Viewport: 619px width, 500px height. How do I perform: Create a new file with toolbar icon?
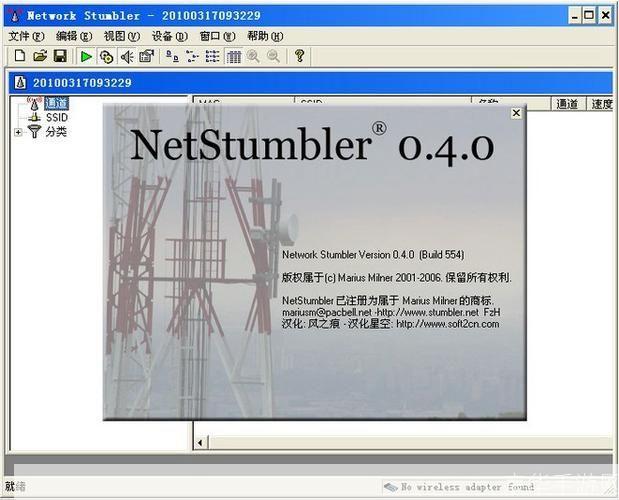[x=20, y=56]
